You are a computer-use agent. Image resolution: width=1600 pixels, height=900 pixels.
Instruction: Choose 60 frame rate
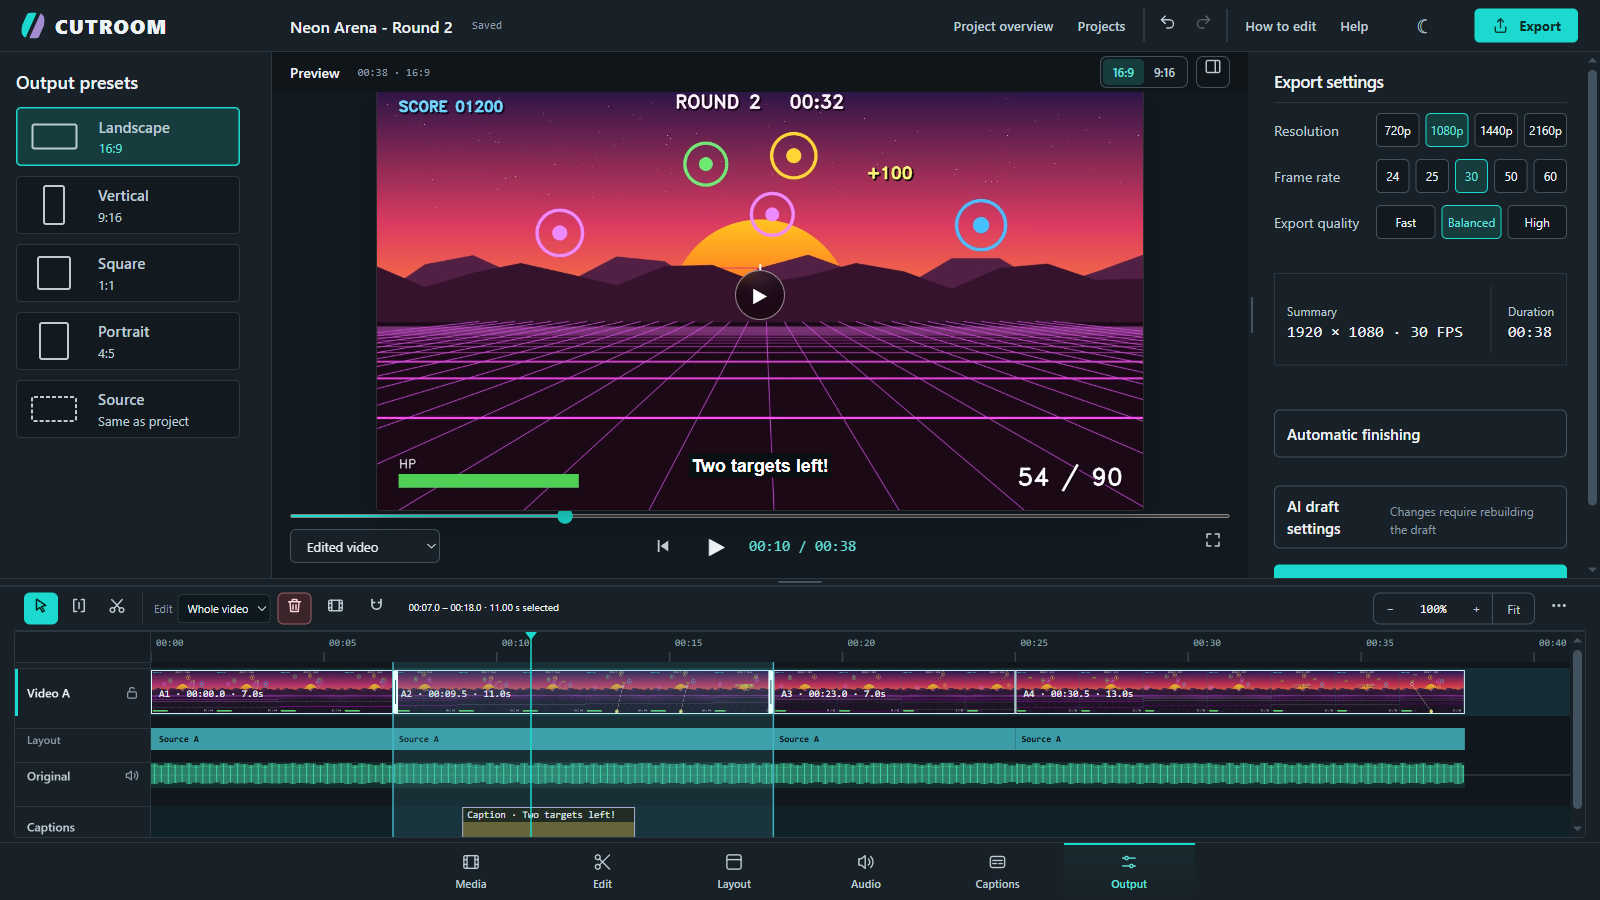[x=1550, y=177]
